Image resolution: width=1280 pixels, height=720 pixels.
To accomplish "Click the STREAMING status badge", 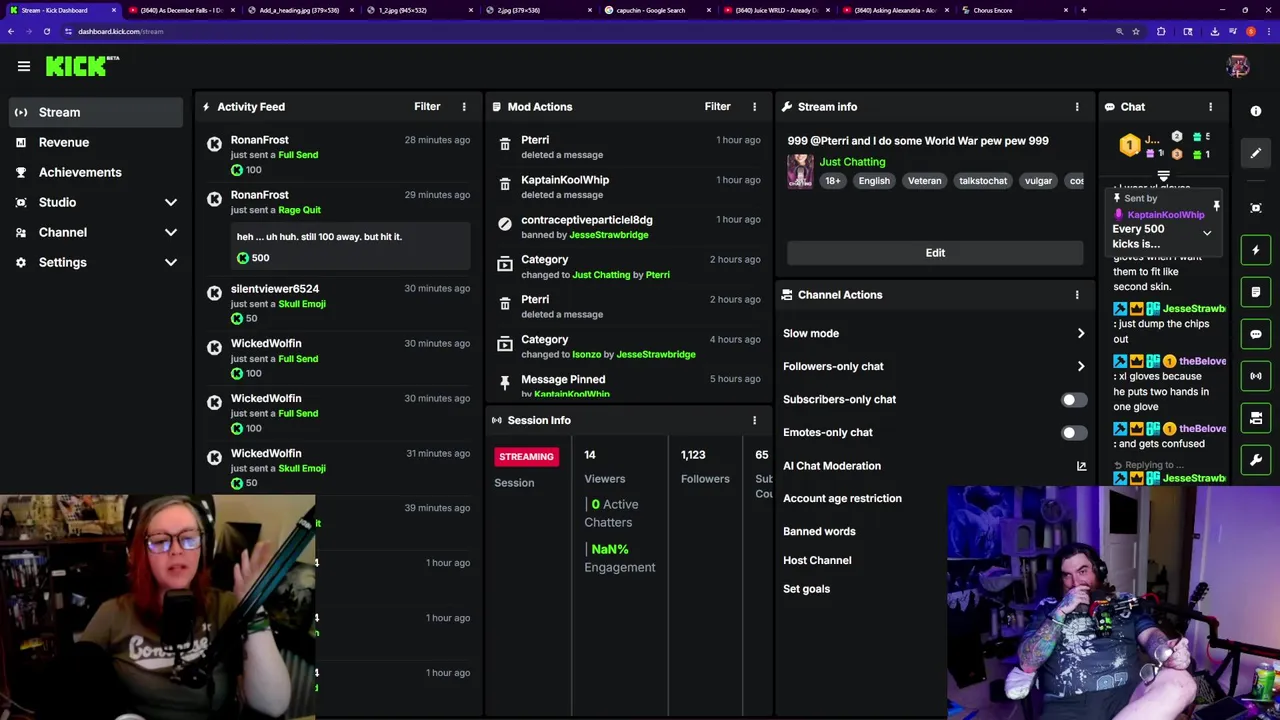I will pos(526,457).
